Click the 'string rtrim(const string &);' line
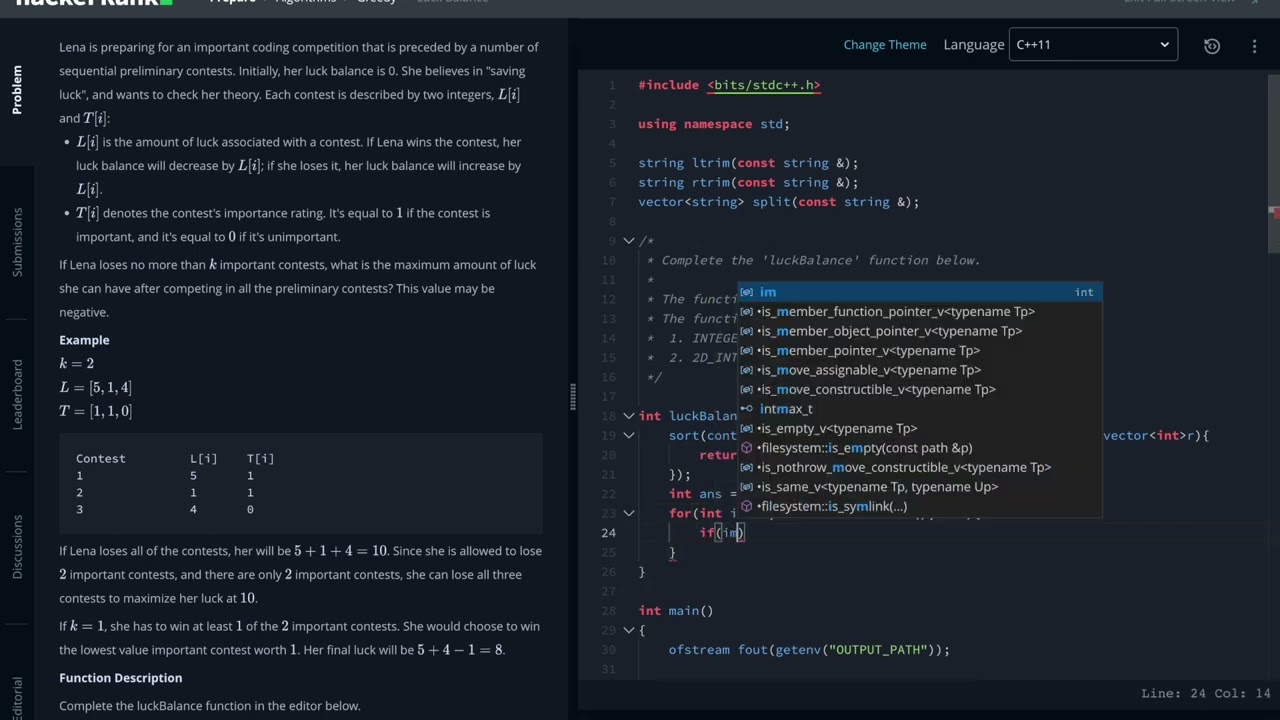Screen dimensions: 1280x720 [x=748, y=182]
